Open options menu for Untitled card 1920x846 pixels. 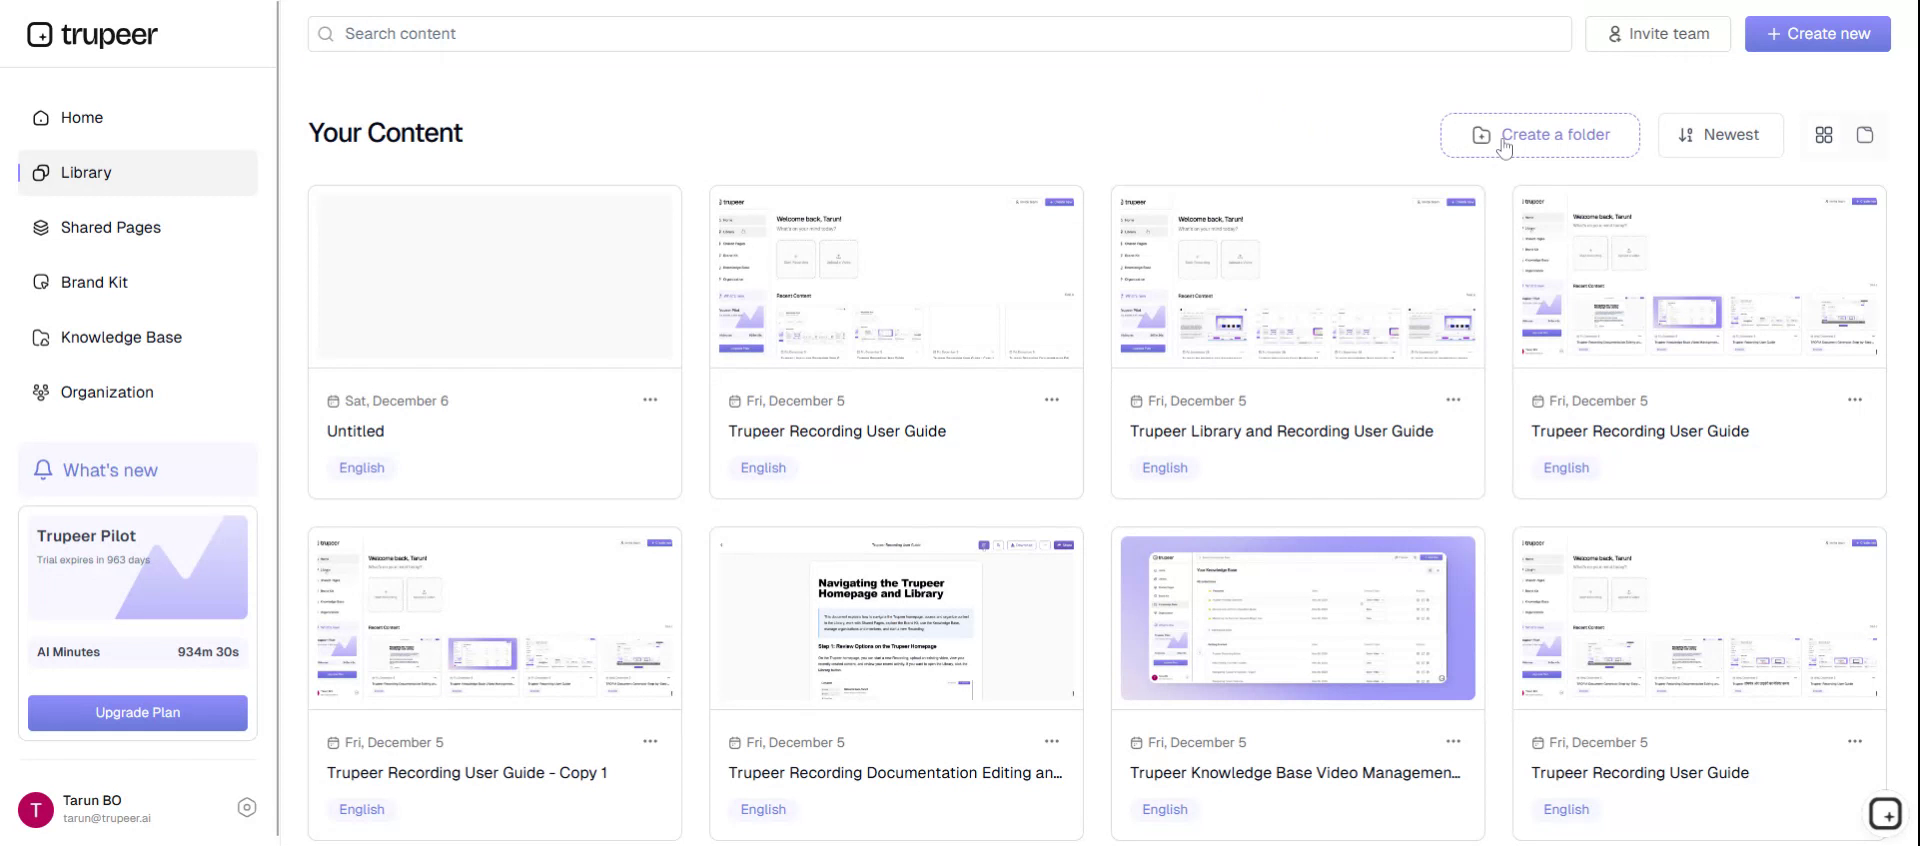pos(650,400)
